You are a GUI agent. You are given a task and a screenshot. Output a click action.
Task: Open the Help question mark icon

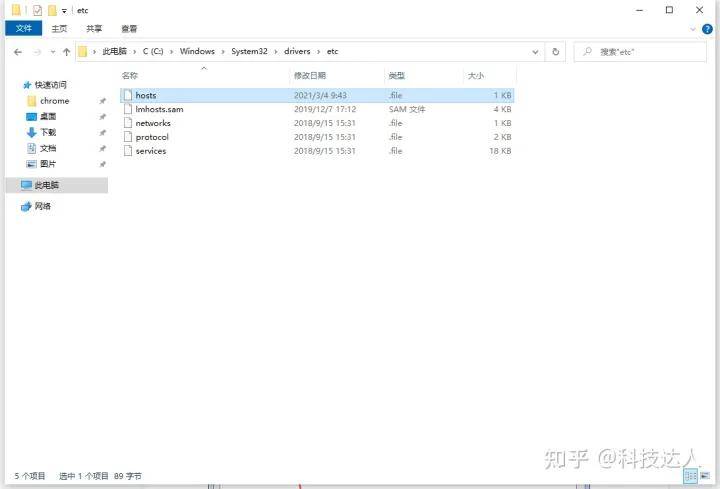coord(707,29)
